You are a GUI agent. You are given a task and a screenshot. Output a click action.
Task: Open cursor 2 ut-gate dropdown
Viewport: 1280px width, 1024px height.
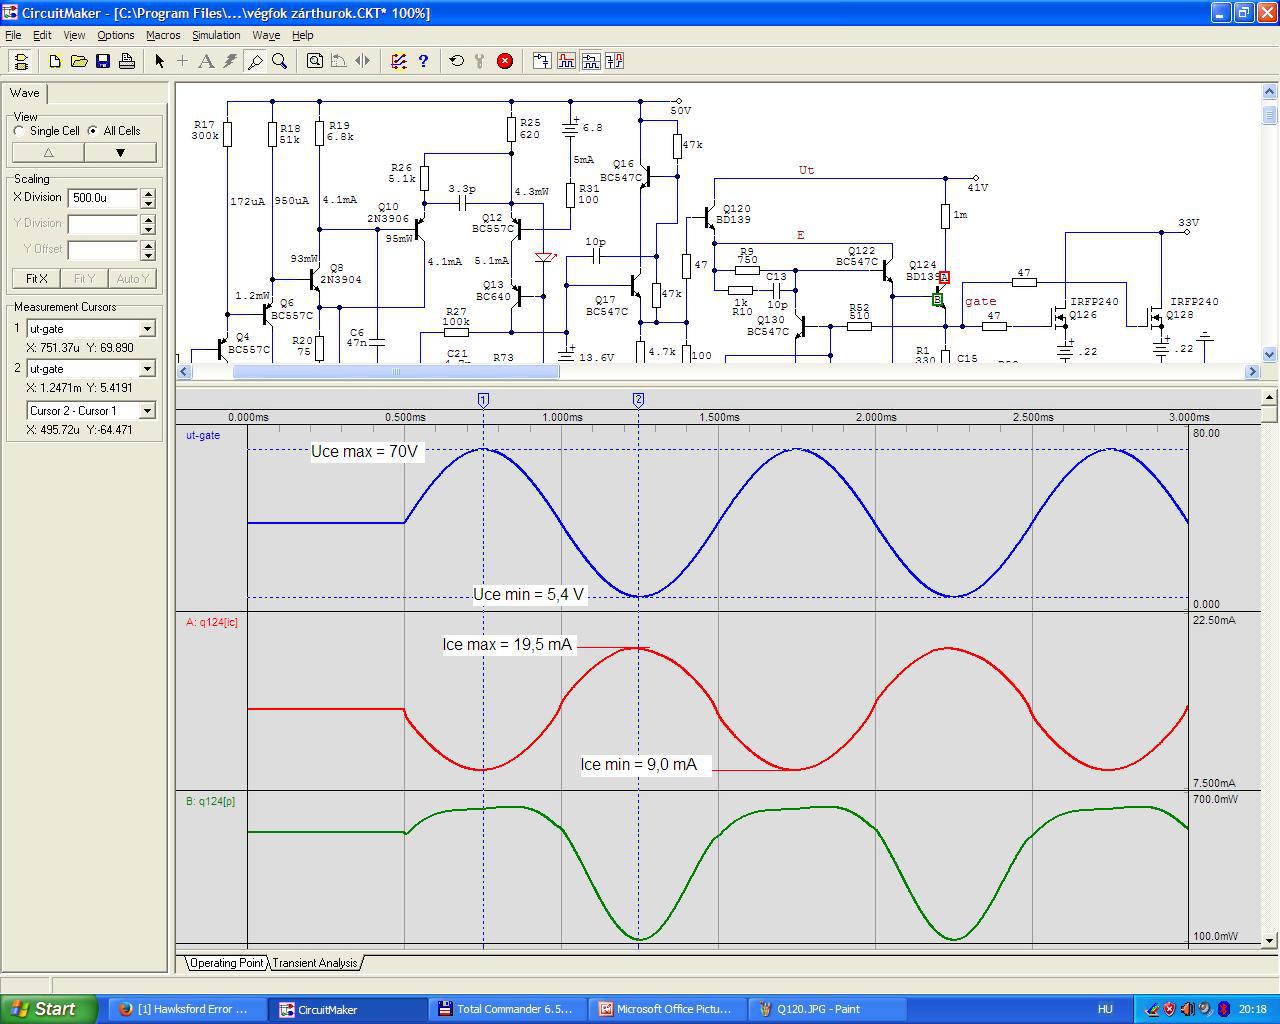(147, 369)
